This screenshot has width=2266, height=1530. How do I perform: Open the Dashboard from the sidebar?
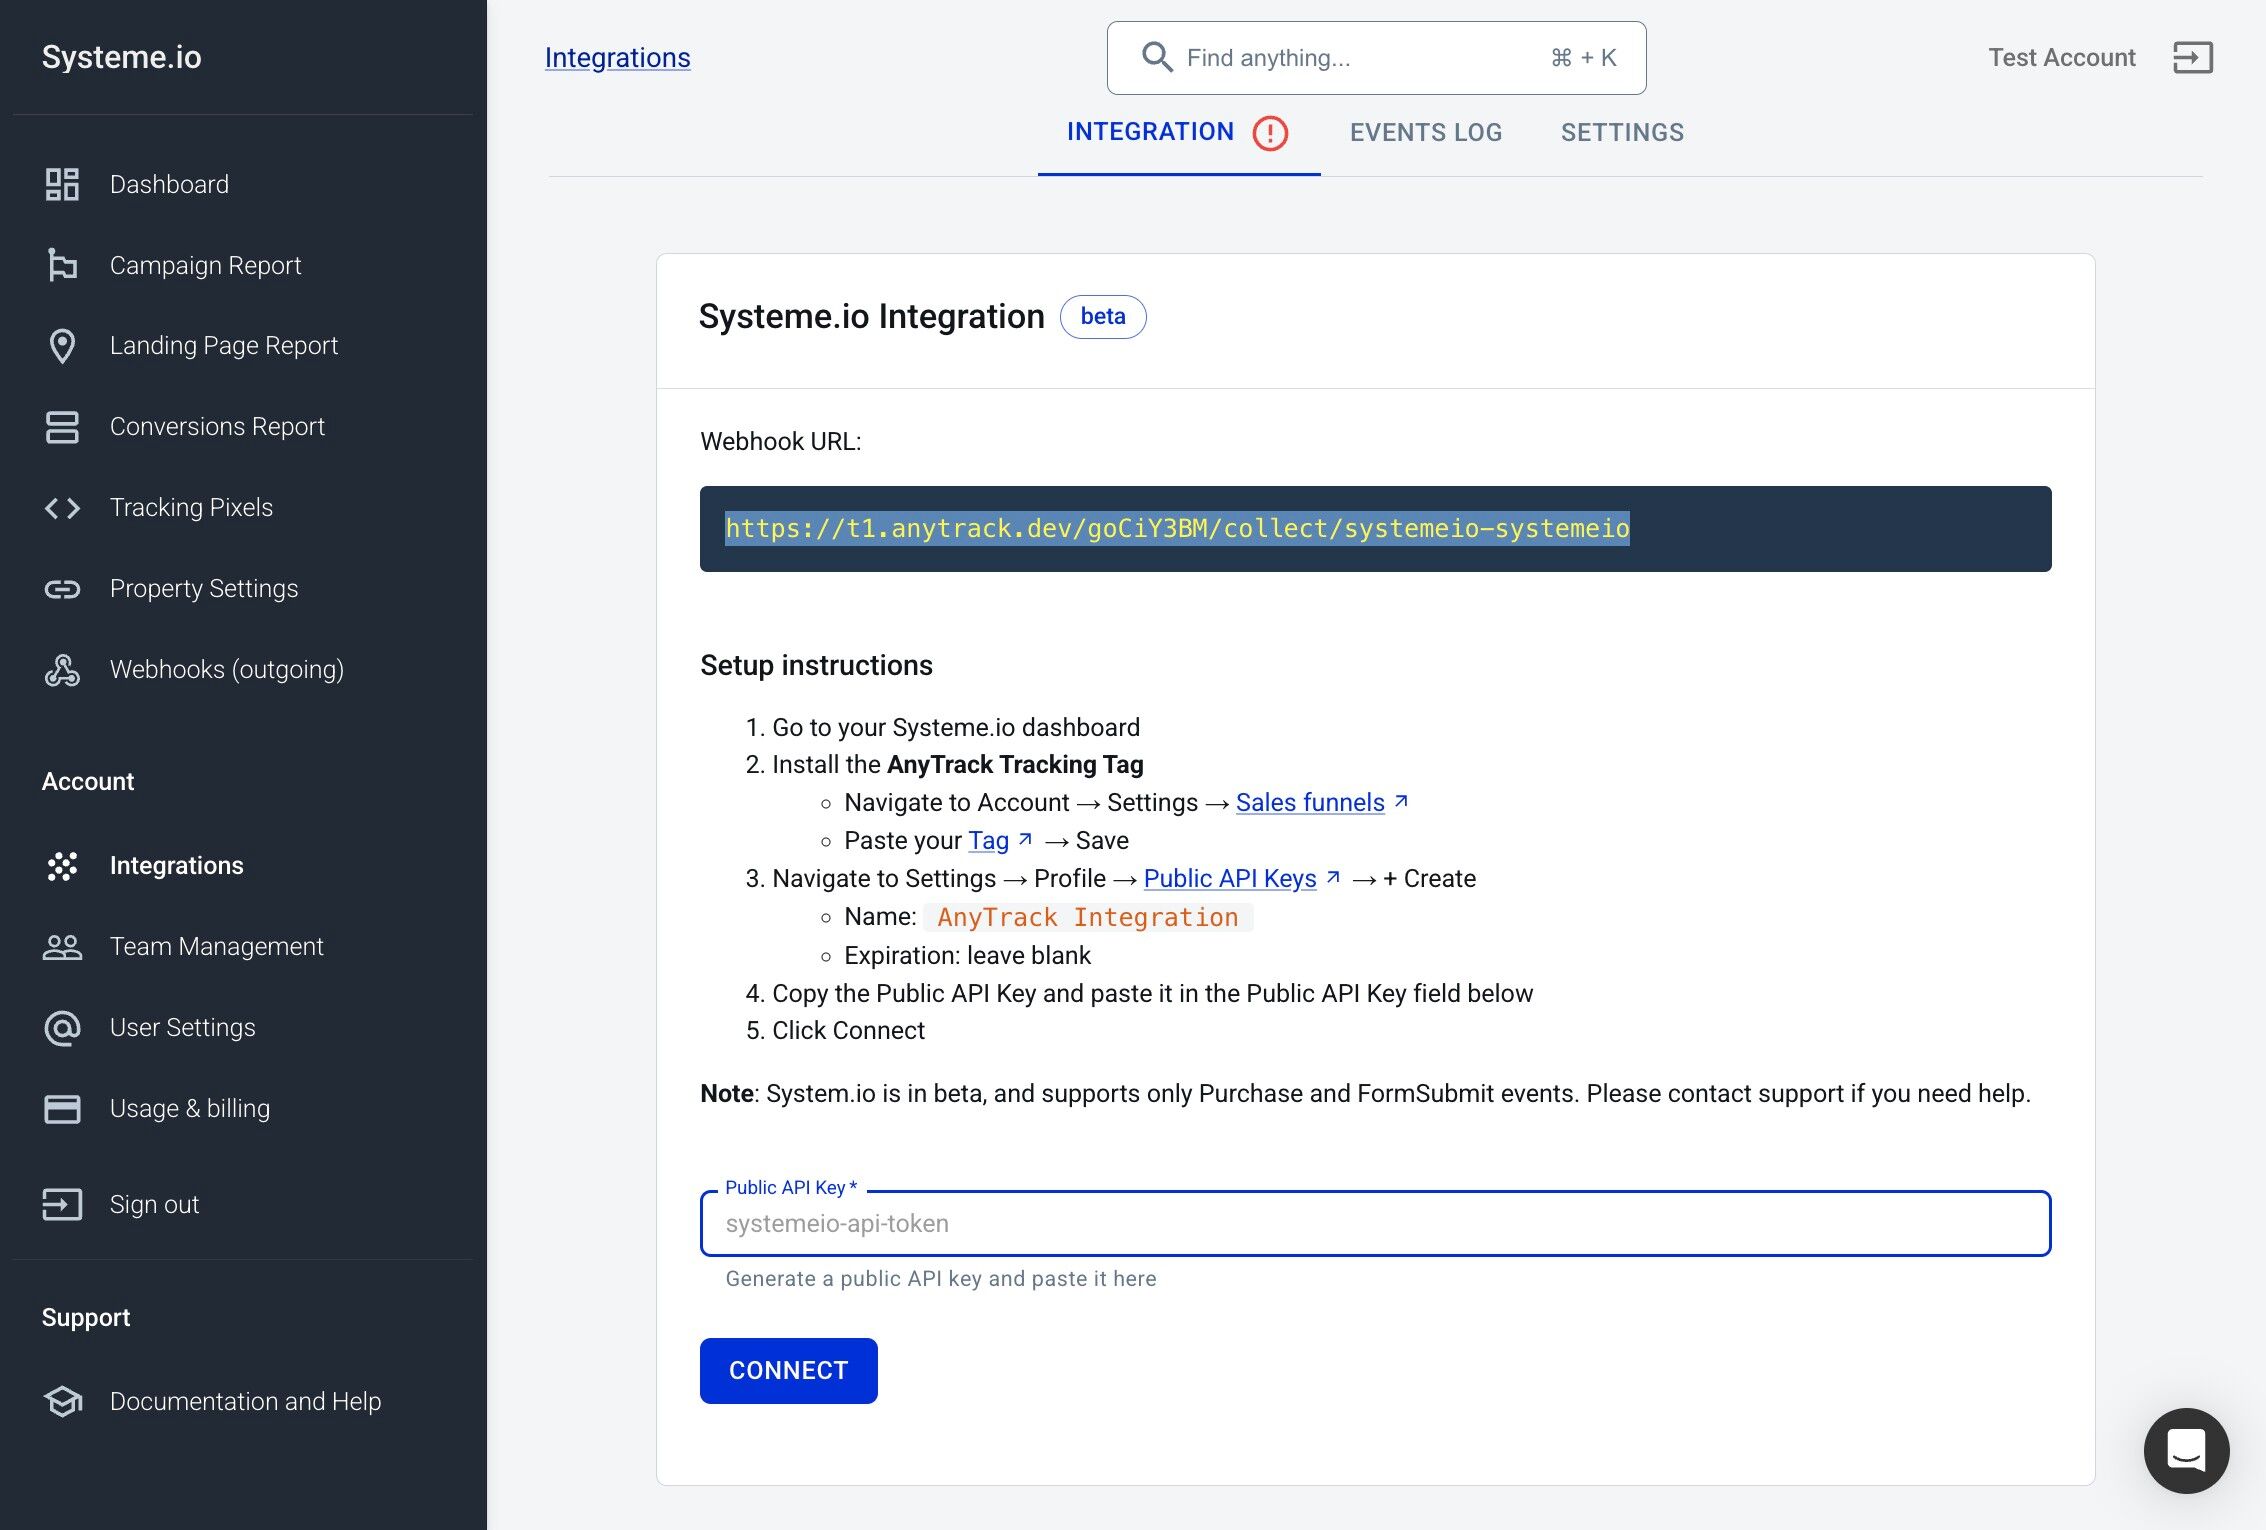pos(169,184)
